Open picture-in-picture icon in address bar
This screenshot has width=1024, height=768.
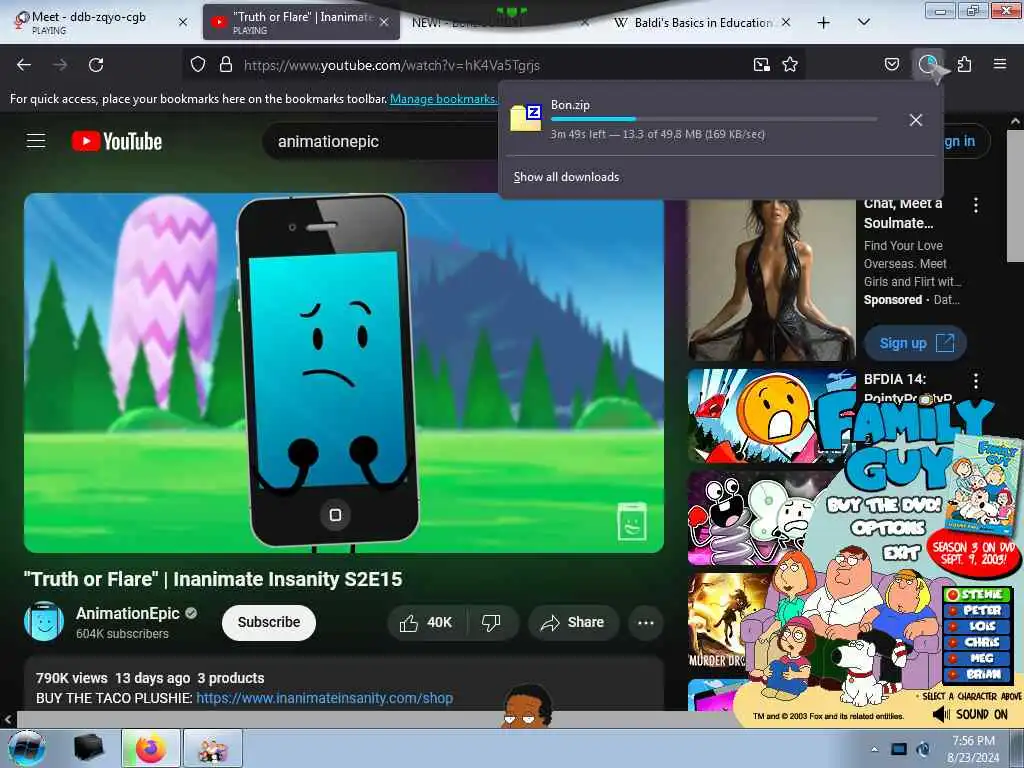[761, 65]
